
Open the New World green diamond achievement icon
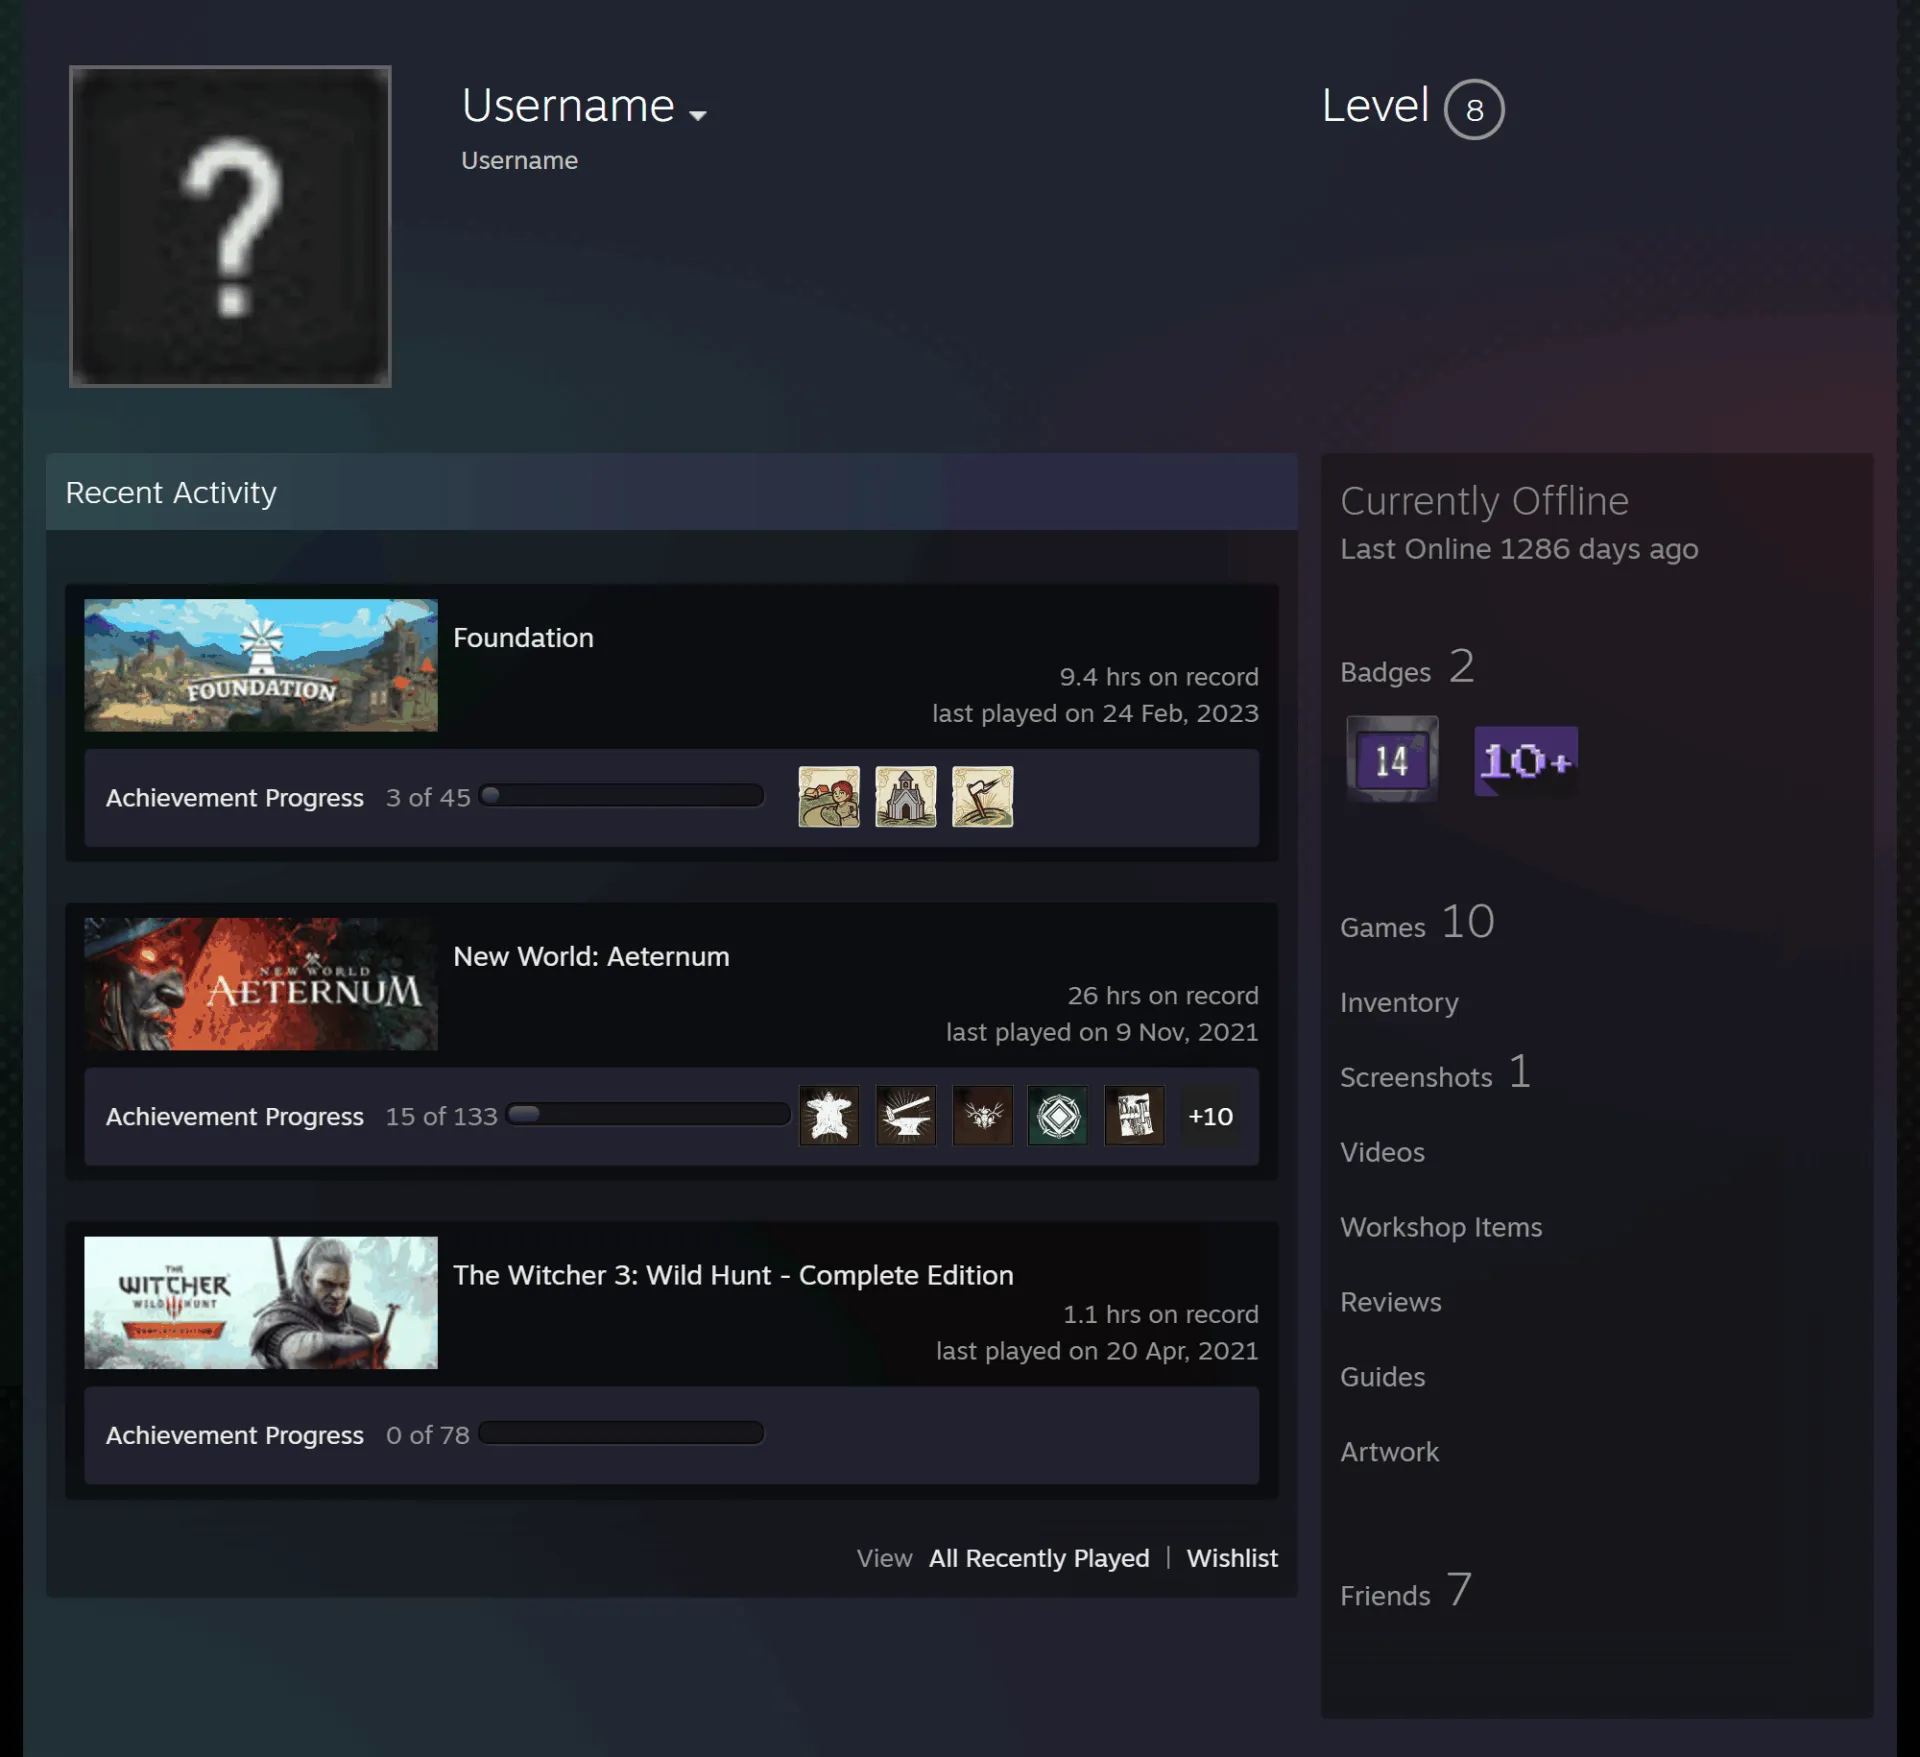1058,1115
